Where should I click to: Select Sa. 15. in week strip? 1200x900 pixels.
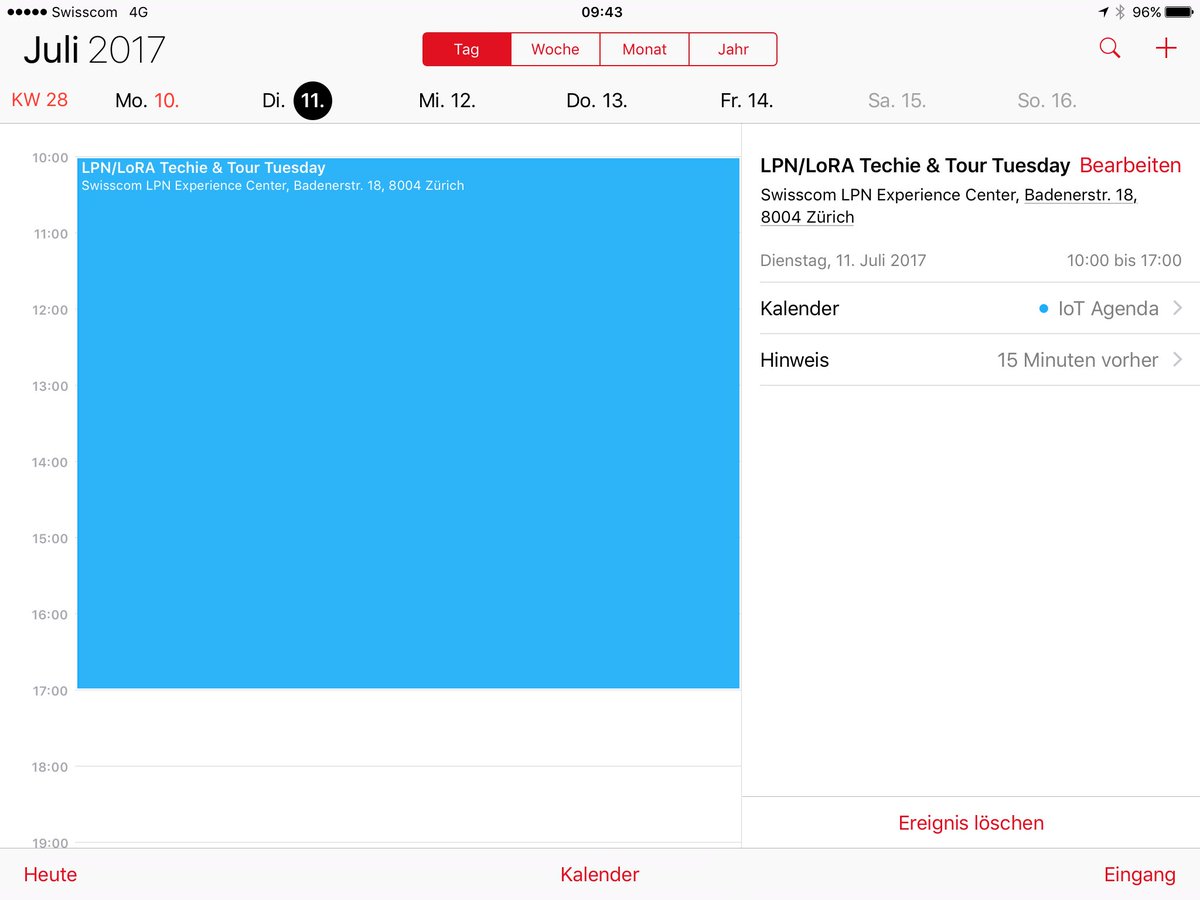coord(897,101)
